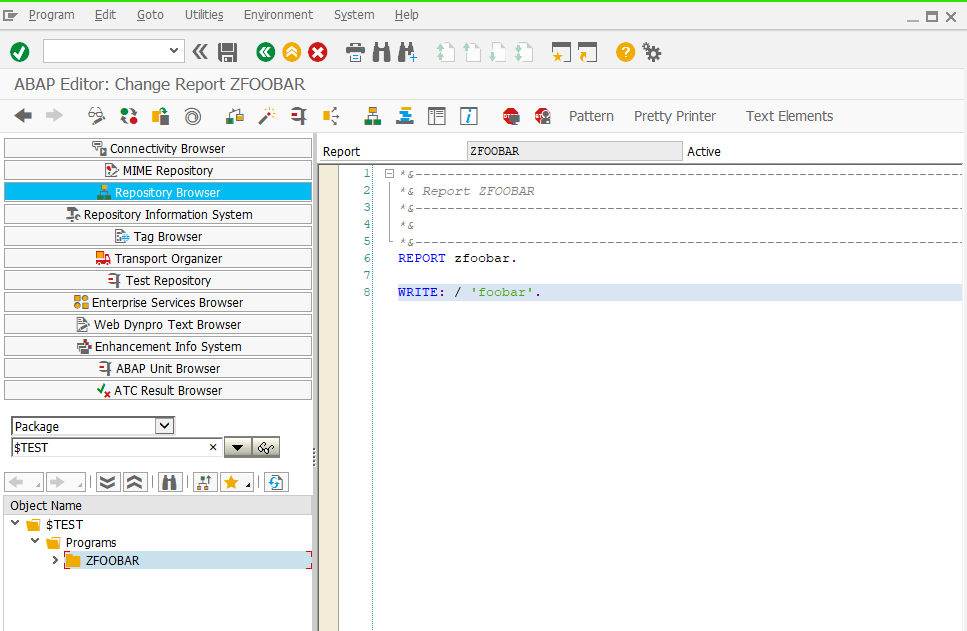Open the Package object type dropdown

[164, 426]
